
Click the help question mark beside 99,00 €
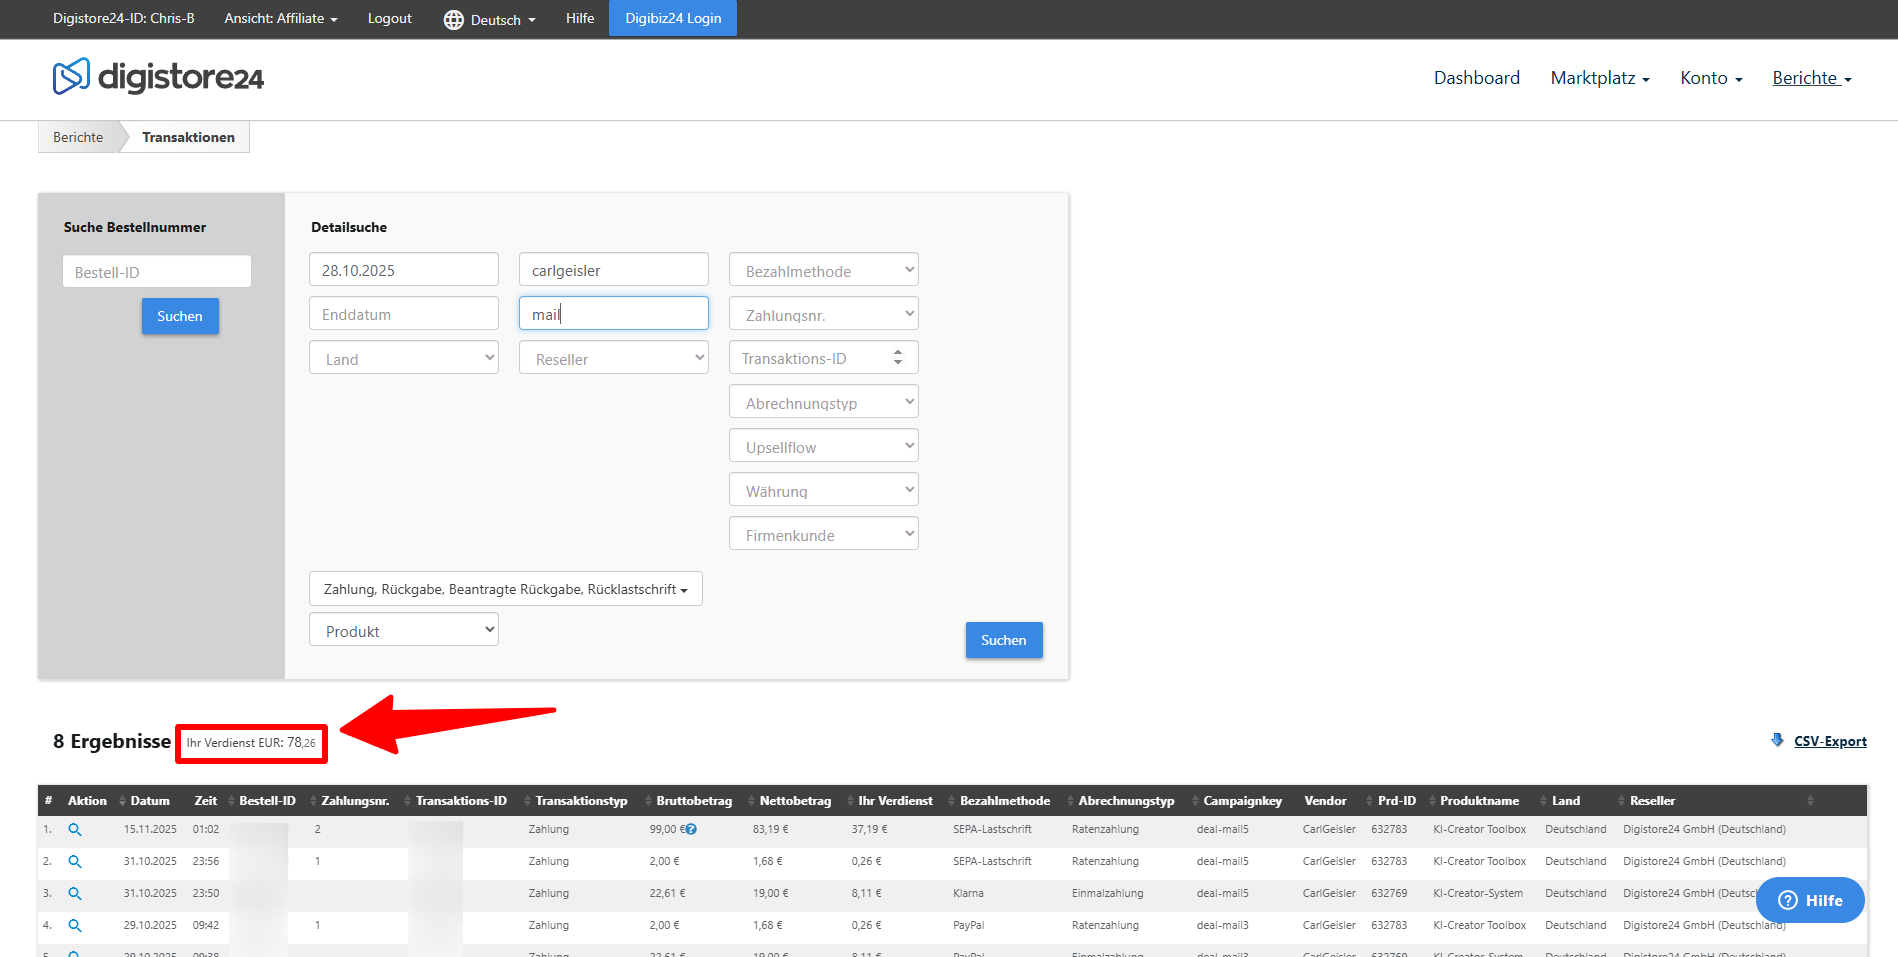[x=691, y=829]
